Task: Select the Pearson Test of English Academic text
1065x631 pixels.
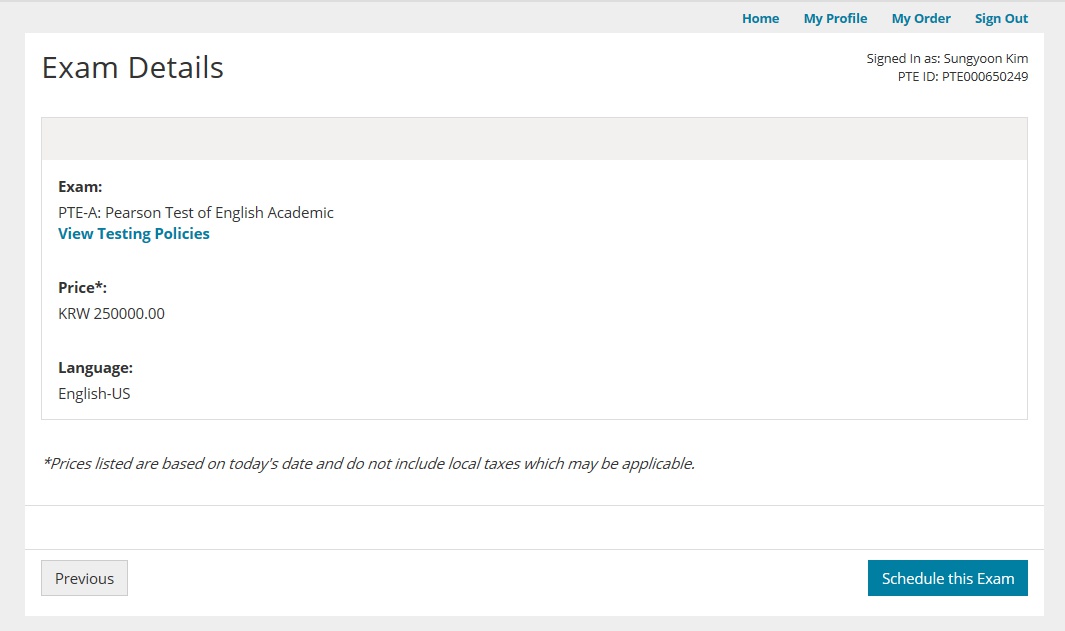Action: pyautogui.click(x=196, y=212)
